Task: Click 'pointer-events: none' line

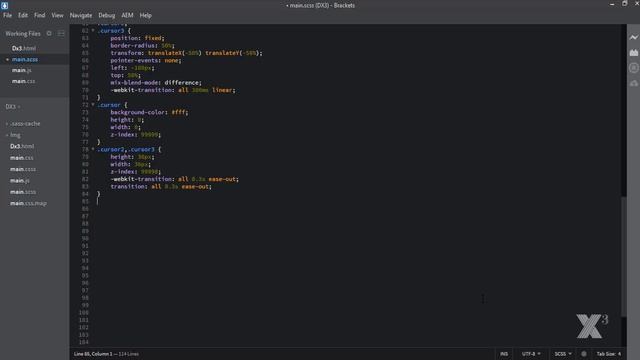Action: [x=146, y=60]
